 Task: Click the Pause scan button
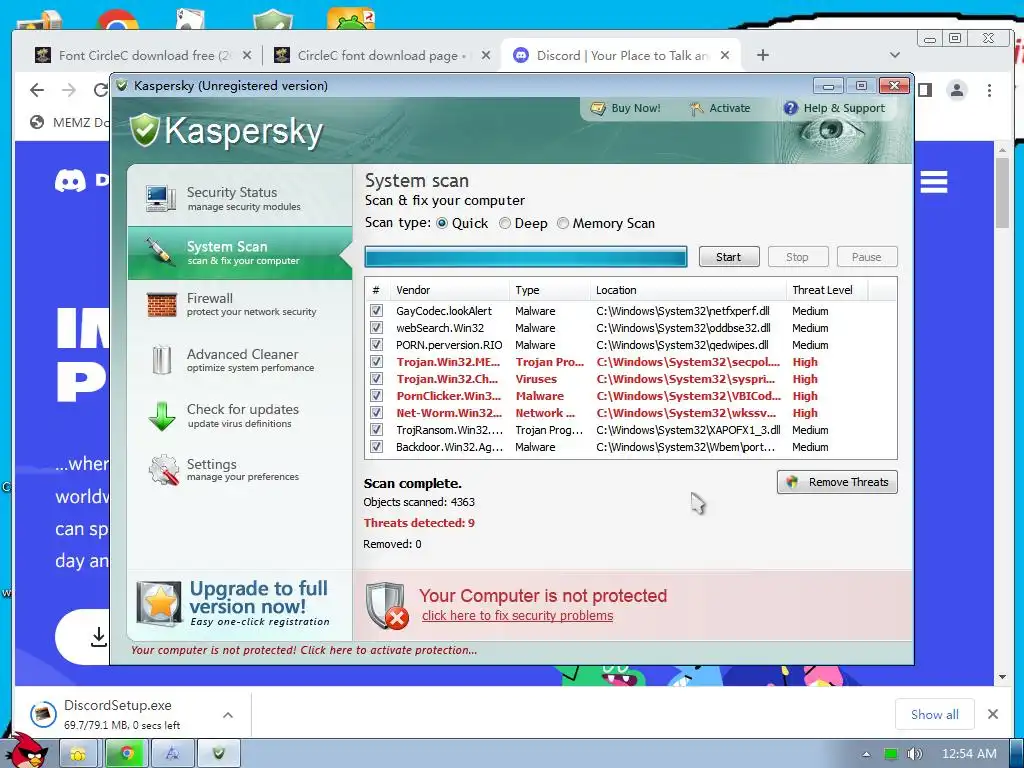point(867,257)
